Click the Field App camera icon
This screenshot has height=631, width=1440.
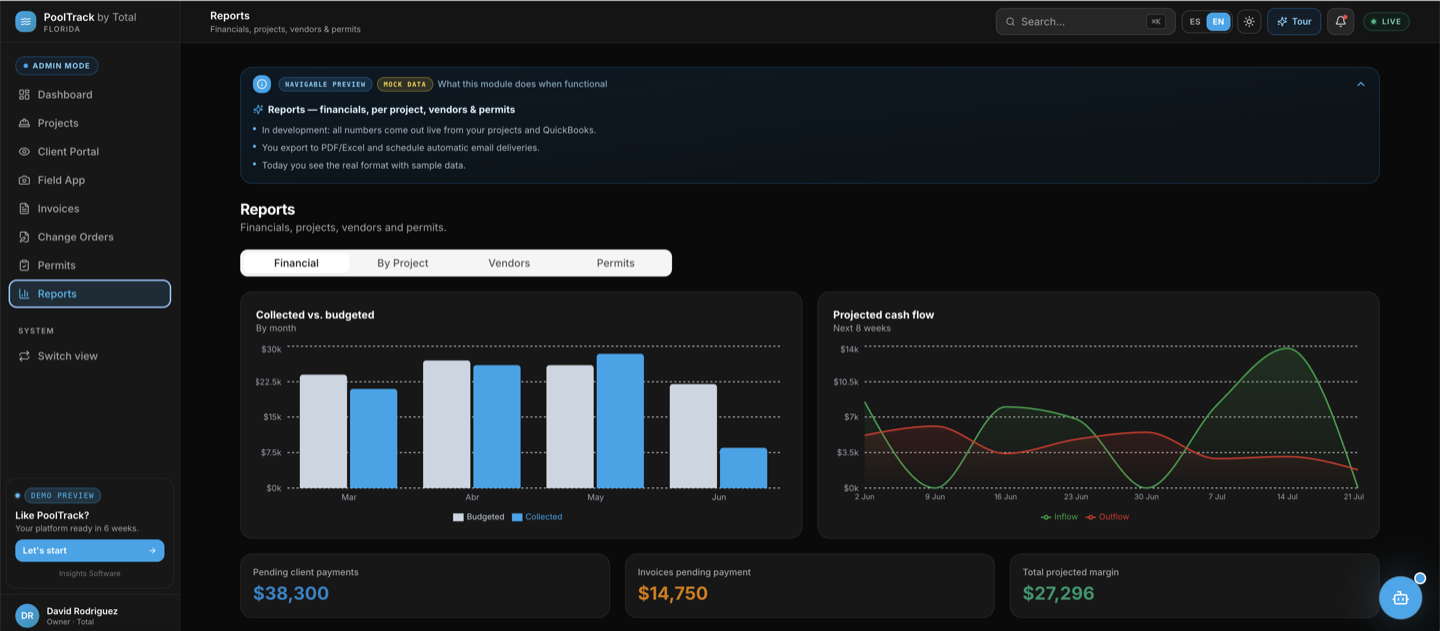[25, 180]
